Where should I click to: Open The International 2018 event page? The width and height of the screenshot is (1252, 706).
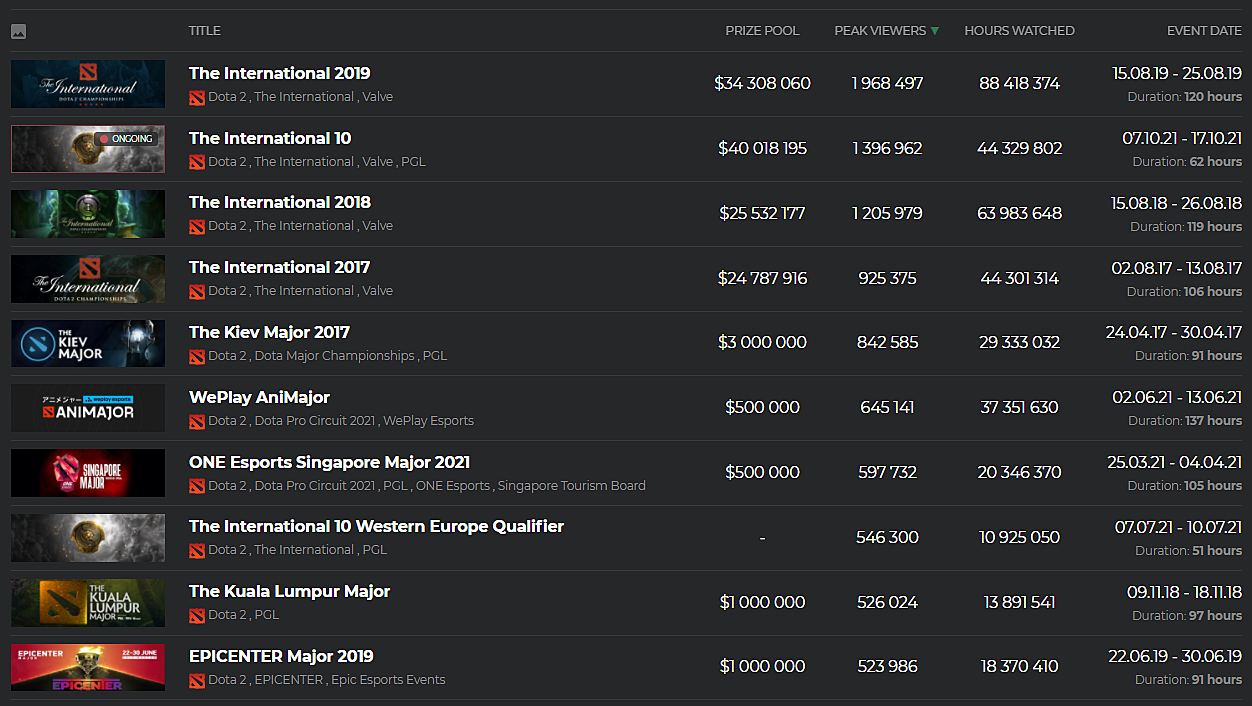[280, 202]
